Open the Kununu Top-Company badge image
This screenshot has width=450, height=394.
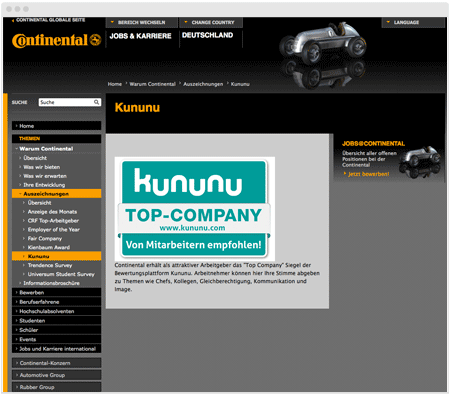coord(195,209)
